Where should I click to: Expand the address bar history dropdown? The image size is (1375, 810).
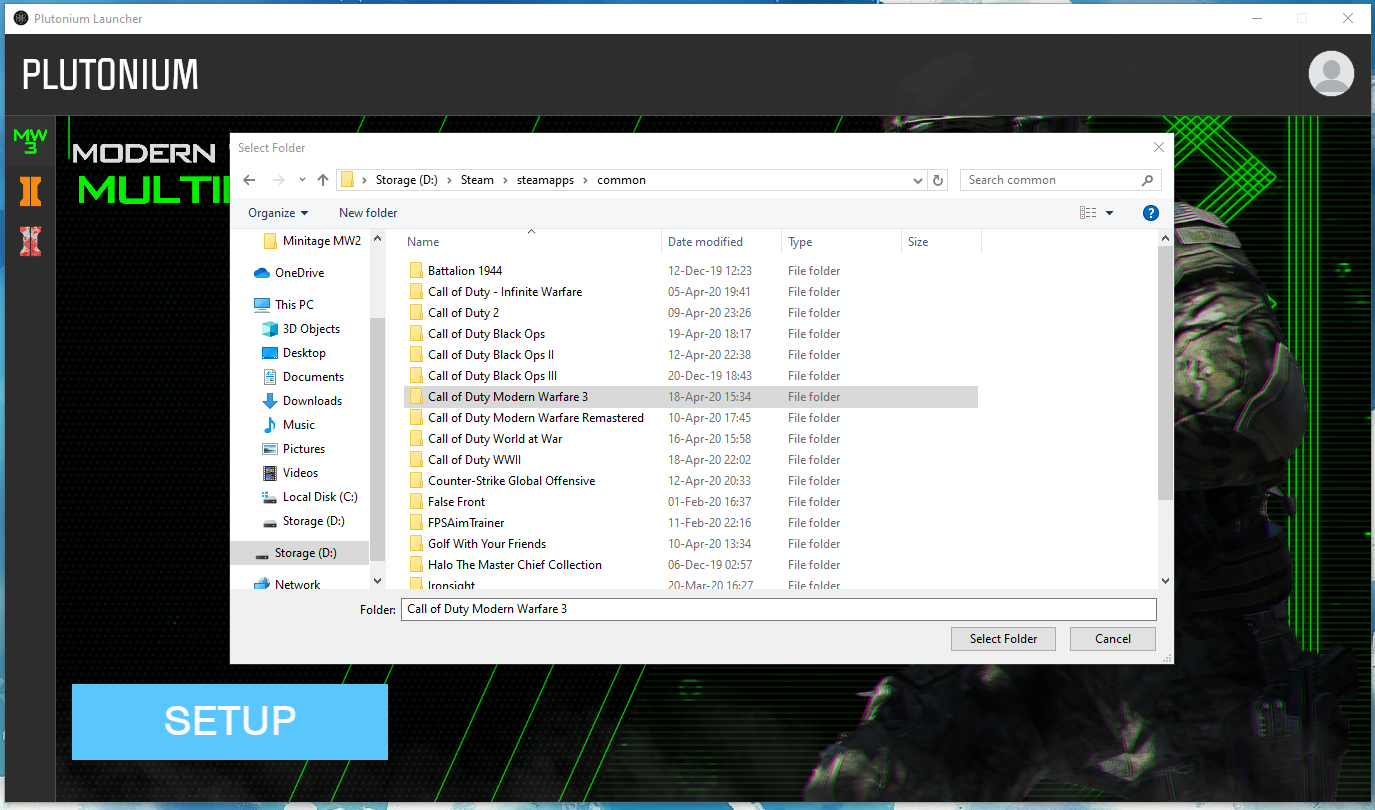(918, 181)
